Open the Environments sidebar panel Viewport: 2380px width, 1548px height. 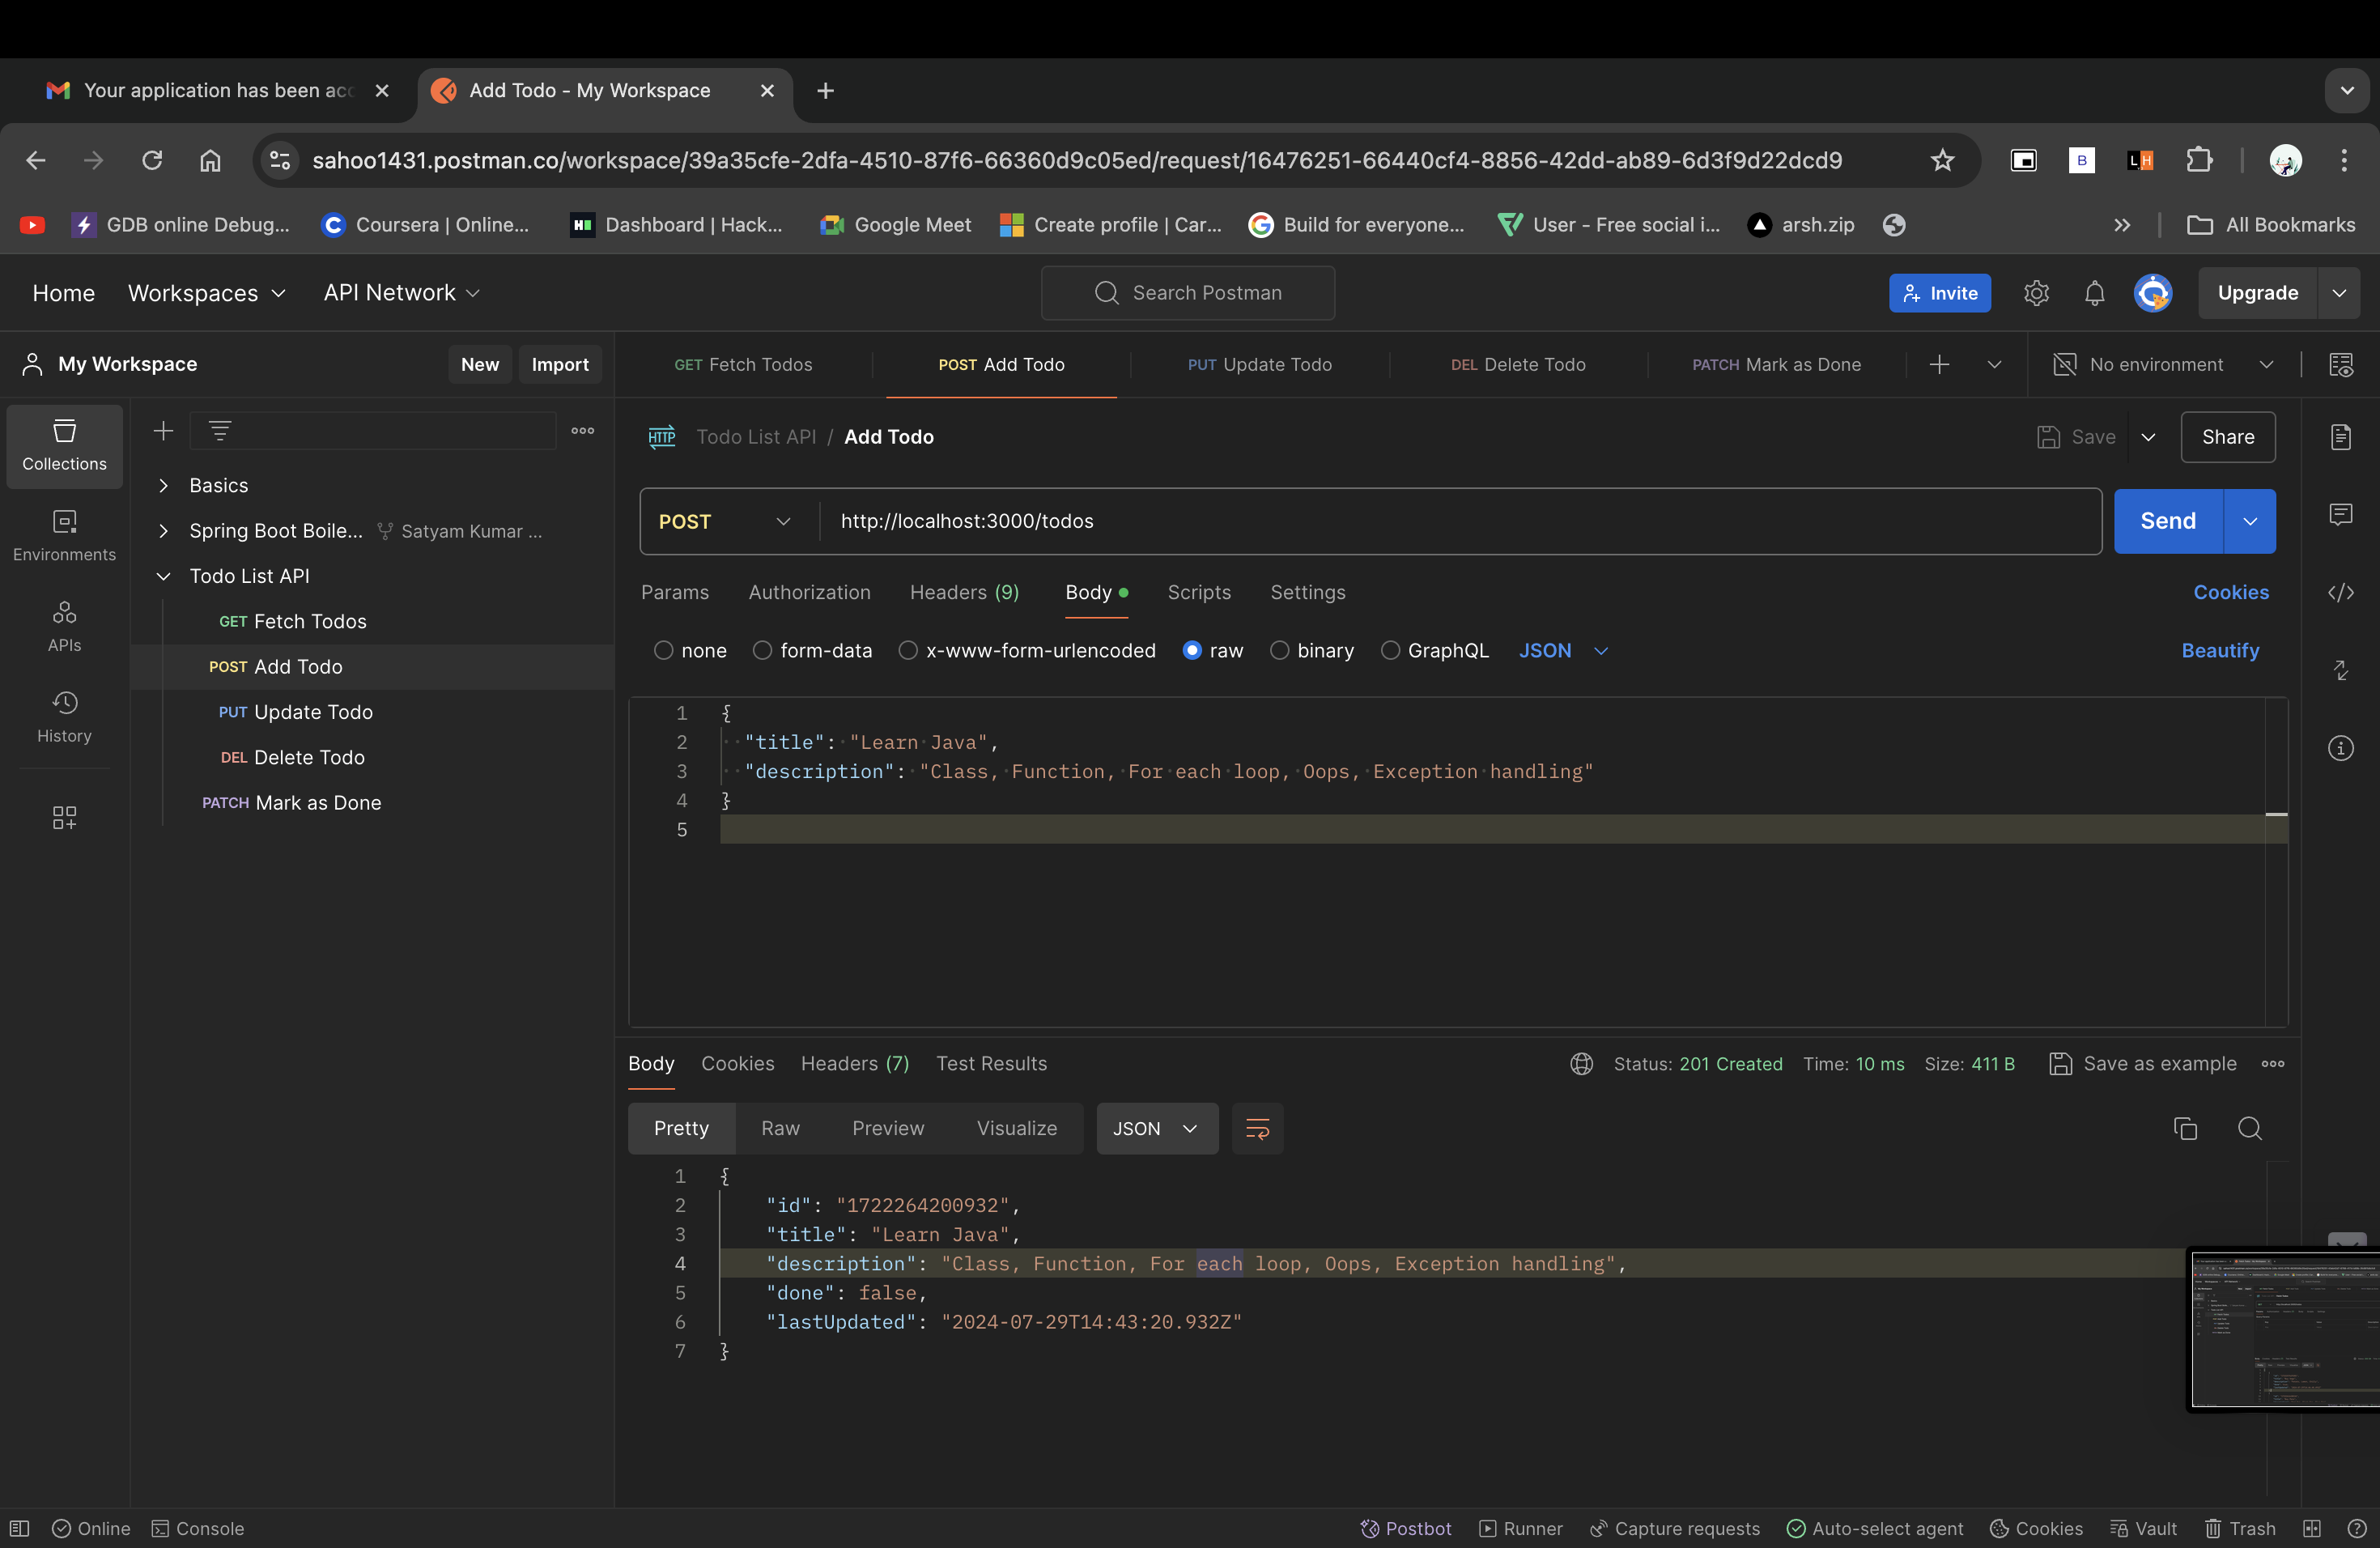(64, 536)
